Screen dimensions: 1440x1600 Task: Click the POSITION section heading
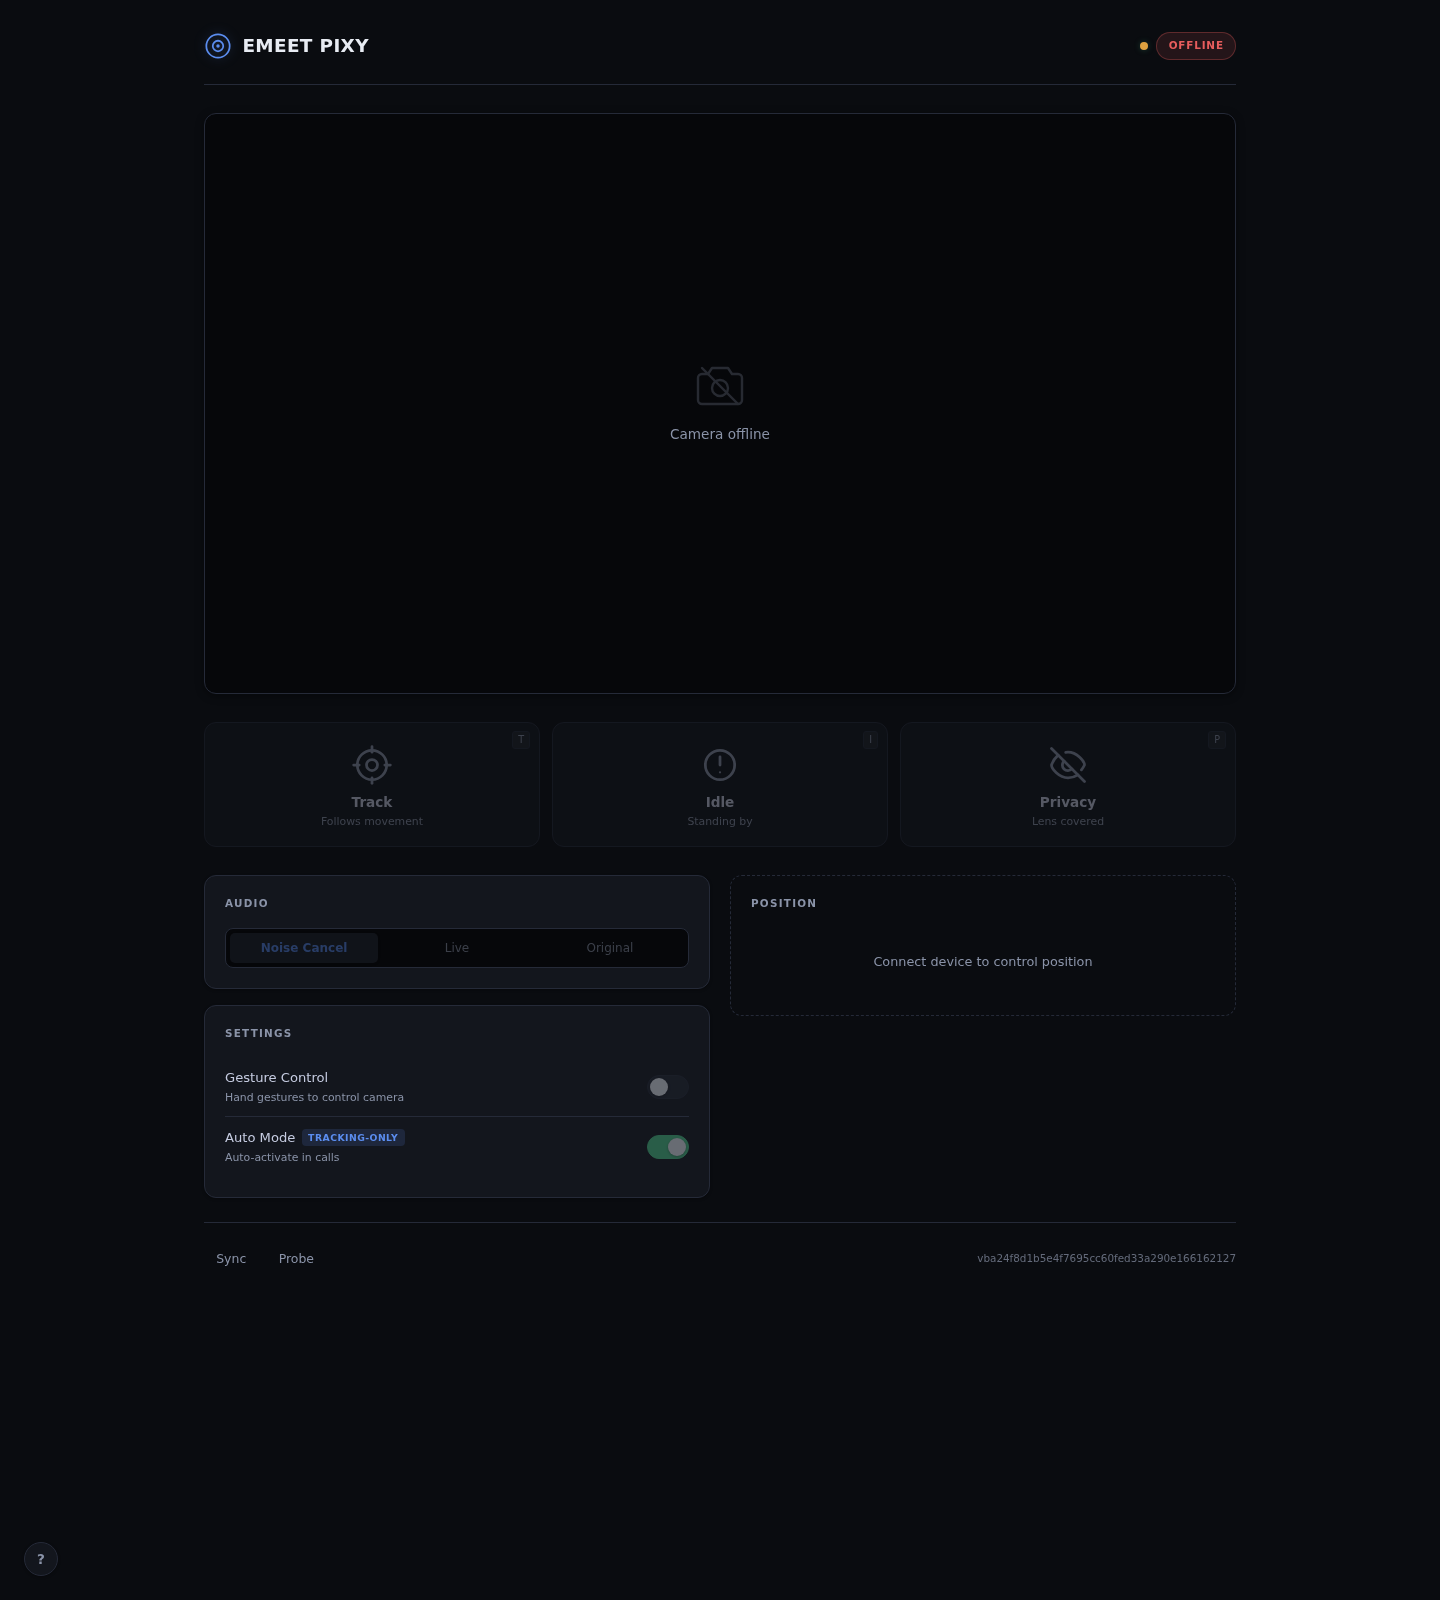click(784, 904)
